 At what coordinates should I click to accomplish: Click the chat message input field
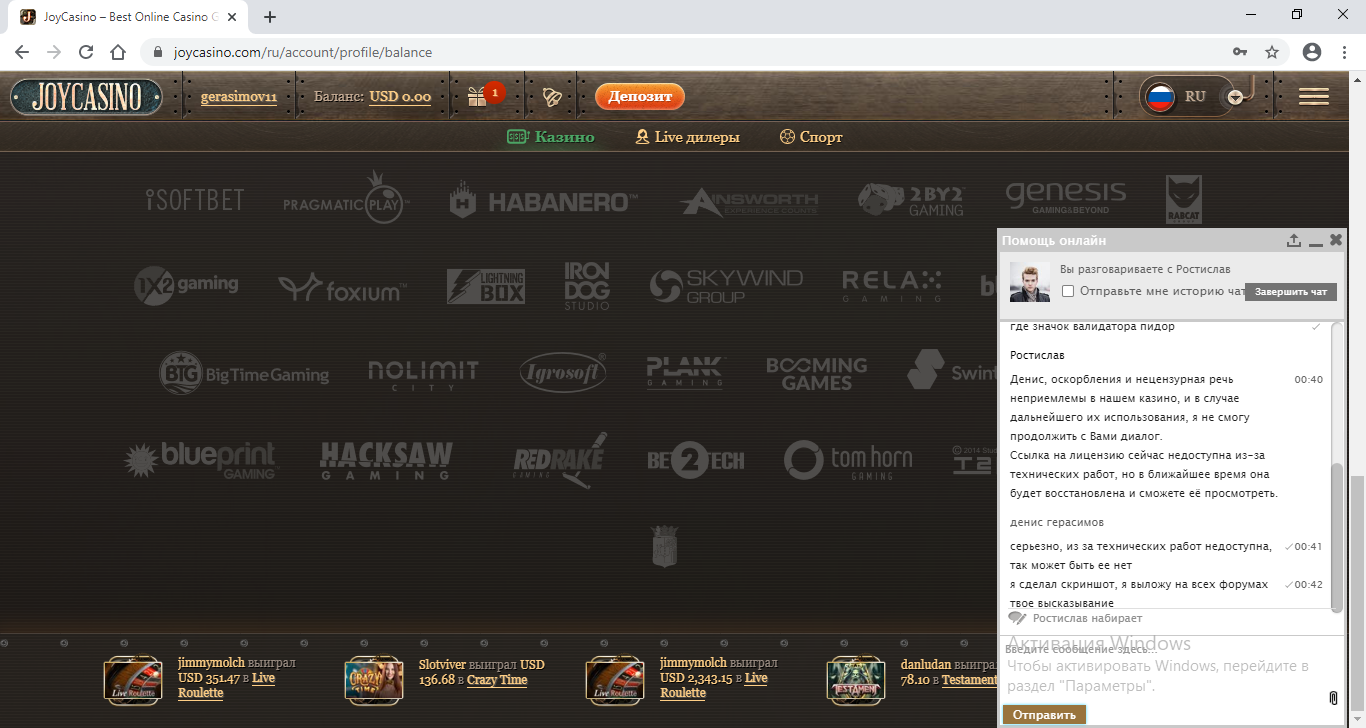click(x=1160, y=670)
